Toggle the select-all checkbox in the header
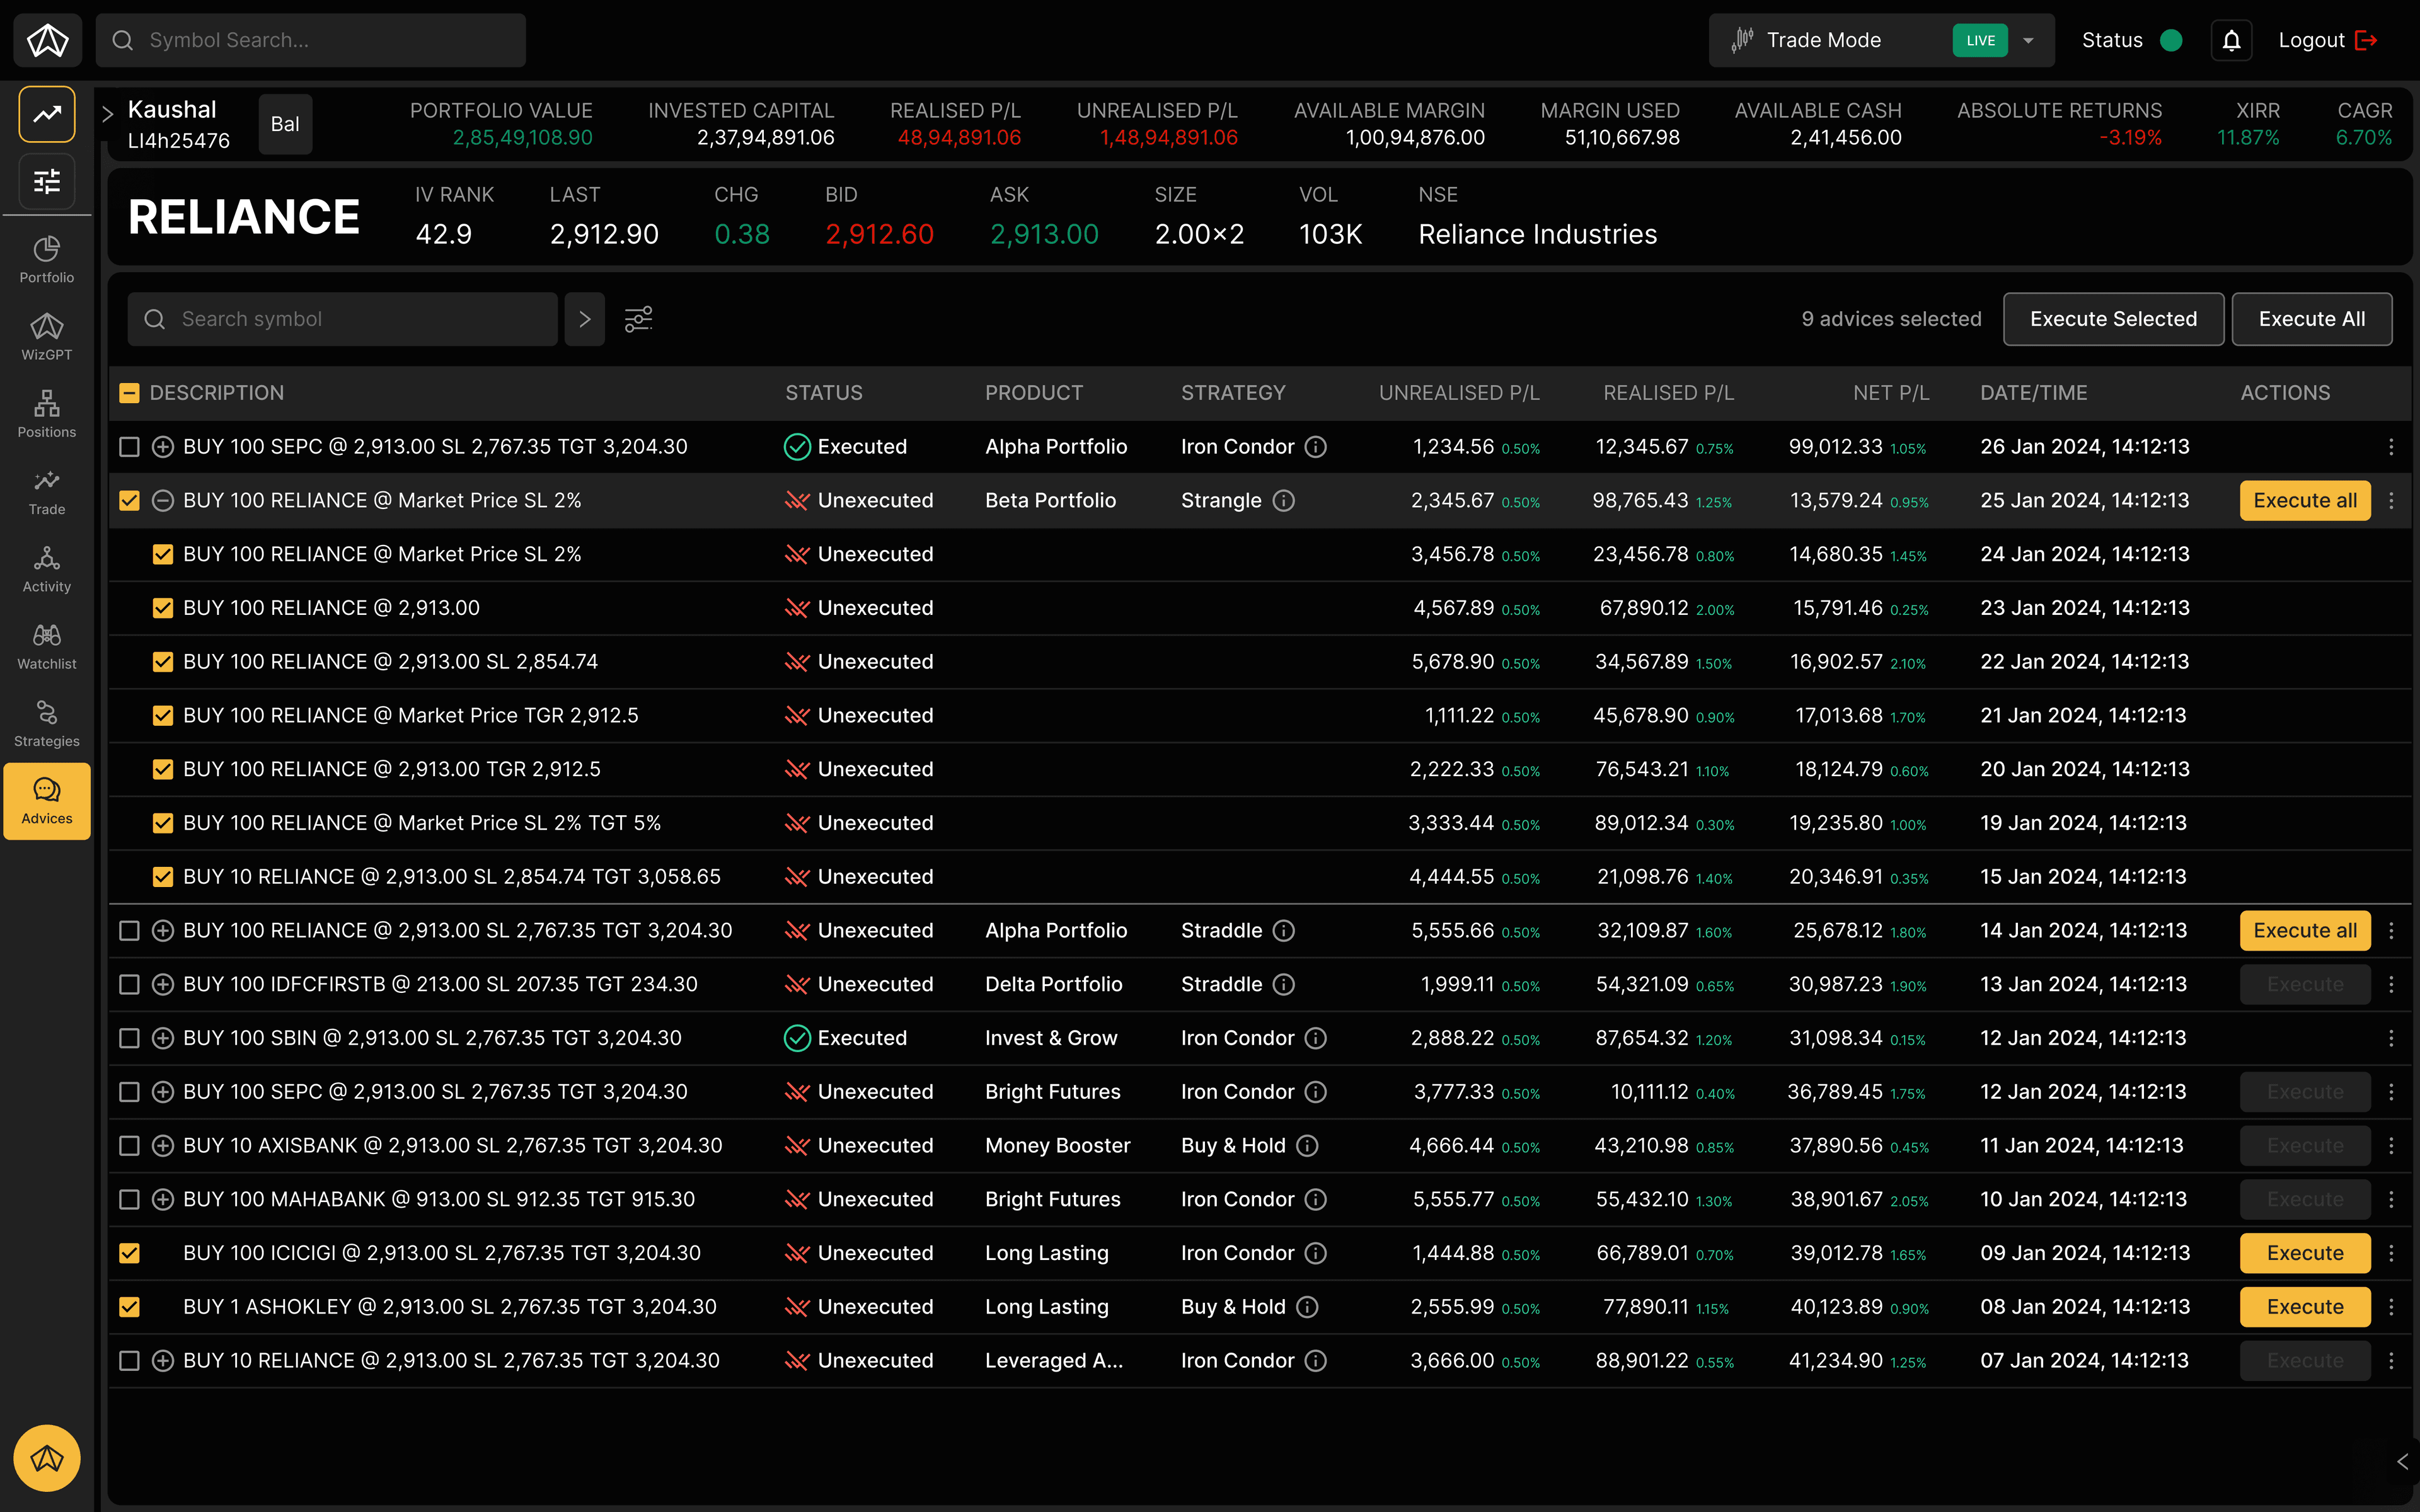2420x1512 pixels. coord(129,392)
